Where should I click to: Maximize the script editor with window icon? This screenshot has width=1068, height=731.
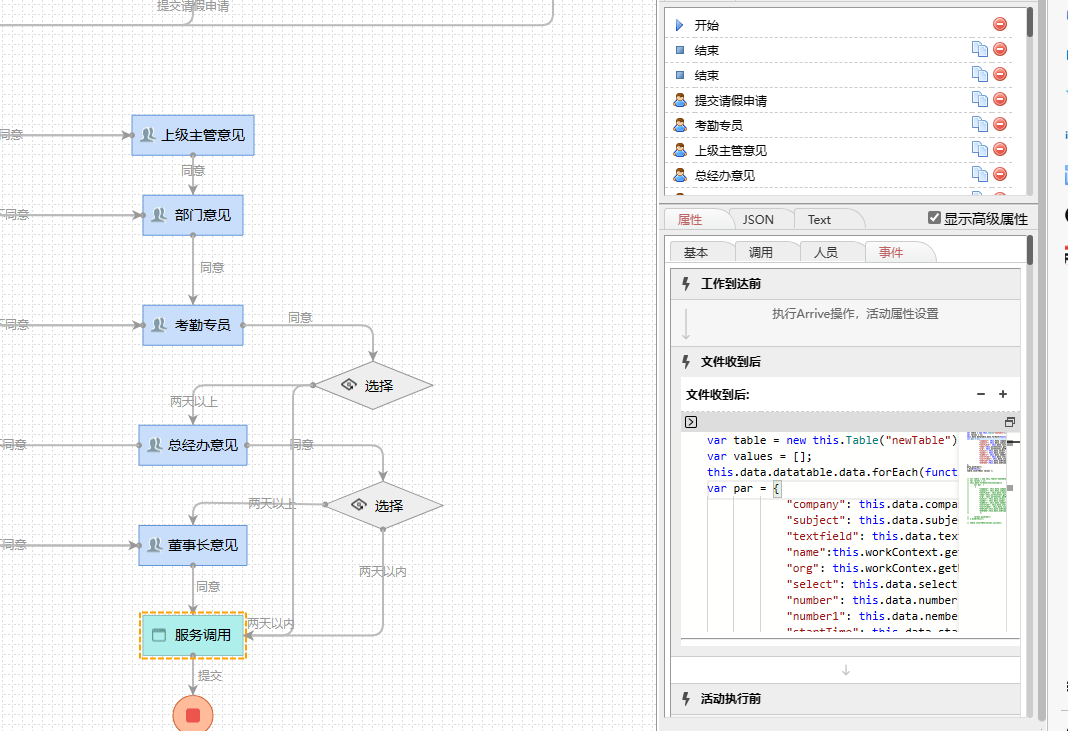(x=1010, y=422)
